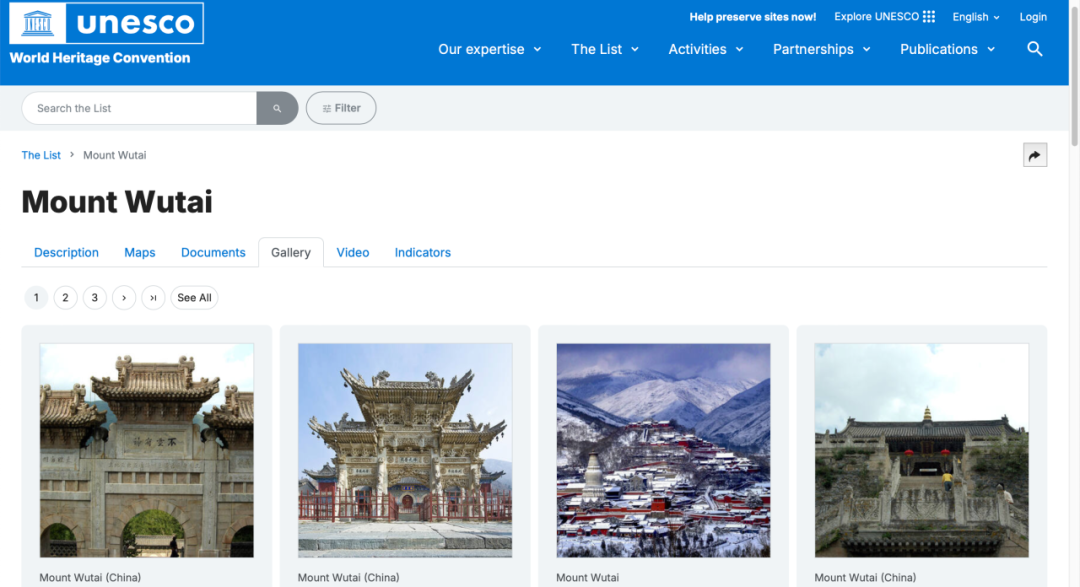
Task: Select the Gallery tab
Action: tap(291, 252)
